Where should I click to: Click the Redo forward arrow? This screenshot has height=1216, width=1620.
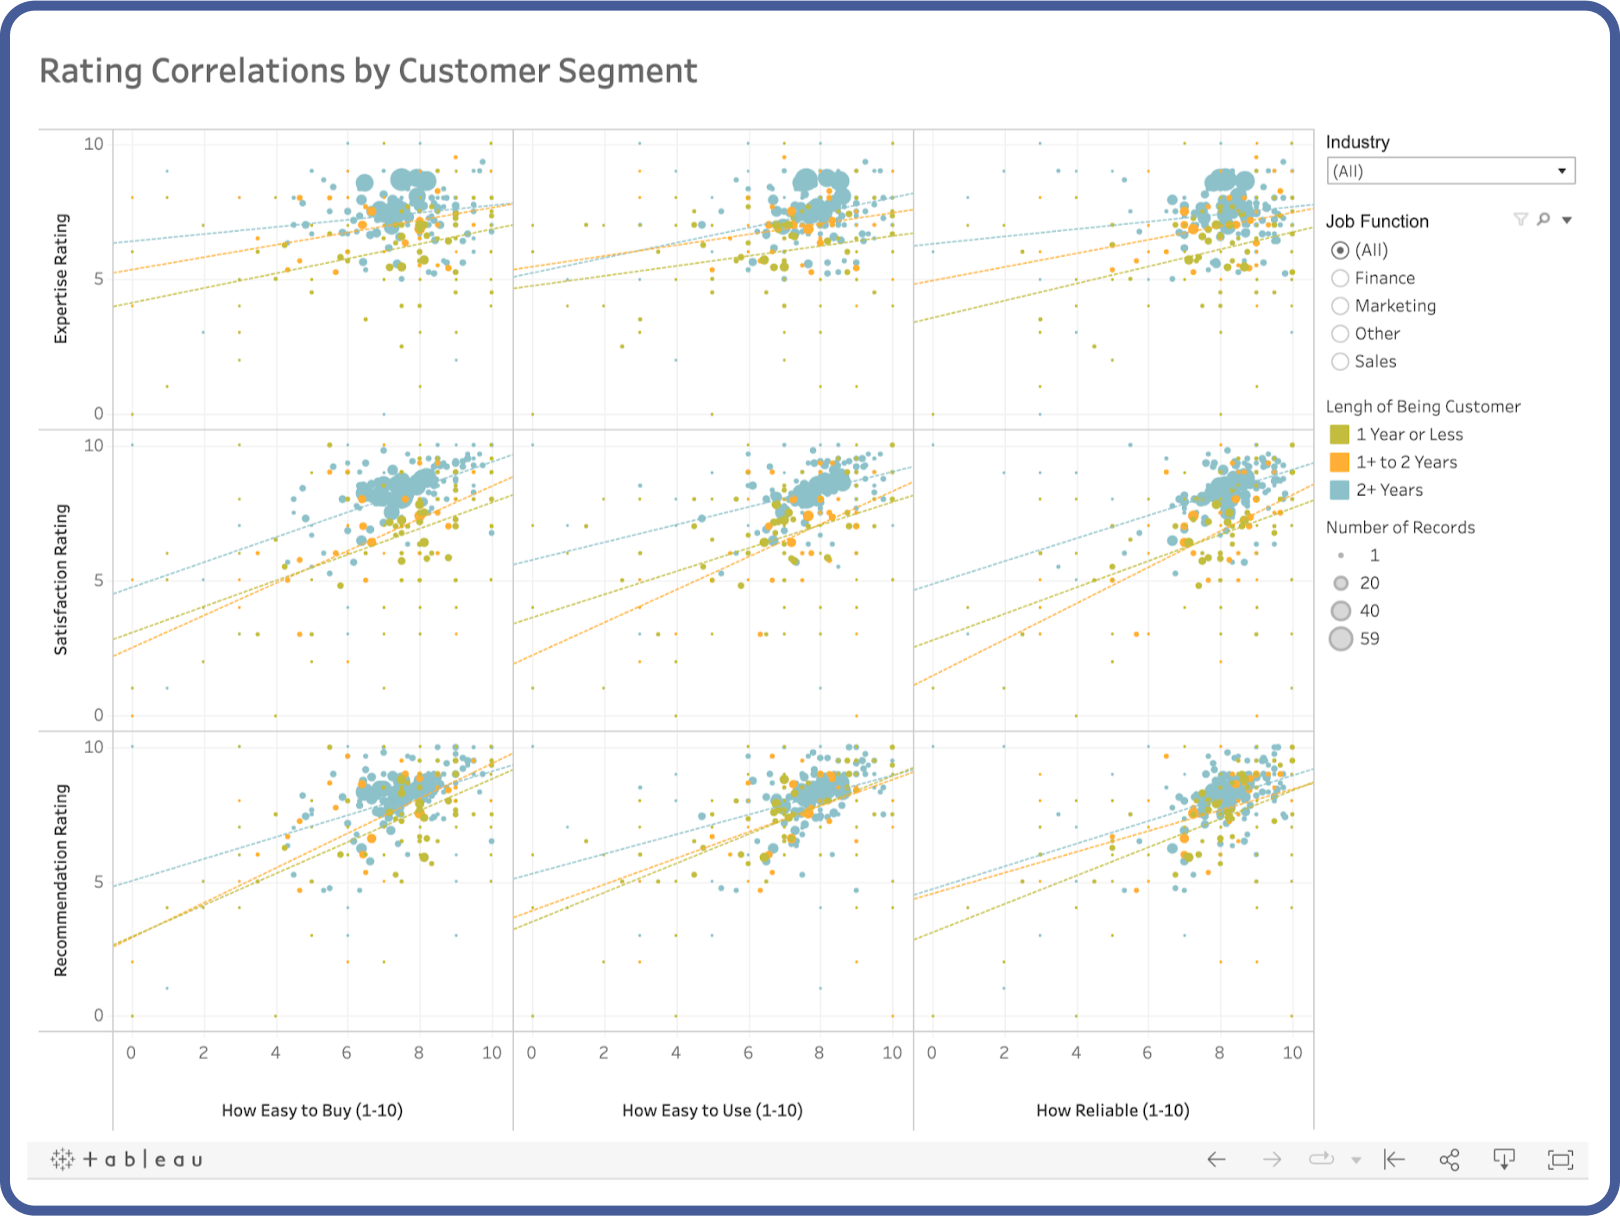point(1272,1160)
